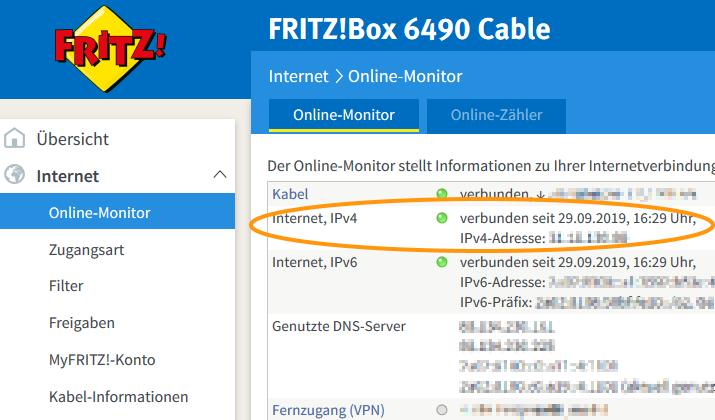The height and width of the screenshot is (420, 715).
Task: Show Kabel-Informationen from the sidebar
Action: point(118,396)
